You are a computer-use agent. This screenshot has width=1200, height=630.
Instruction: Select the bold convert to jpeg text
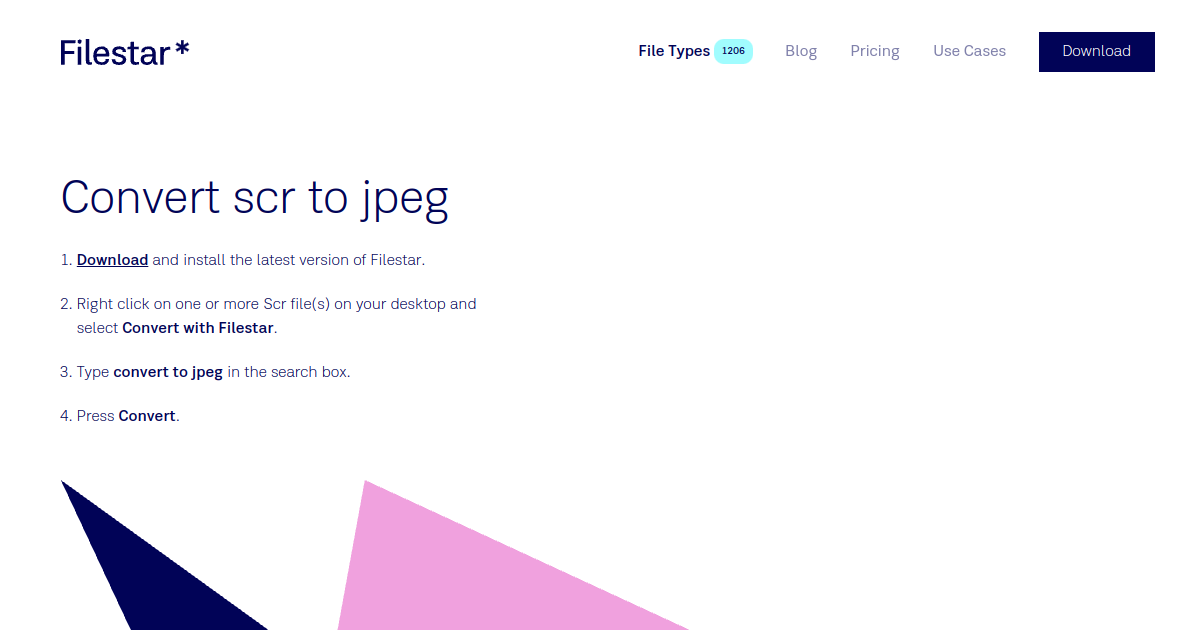click(x=168, y=371)
